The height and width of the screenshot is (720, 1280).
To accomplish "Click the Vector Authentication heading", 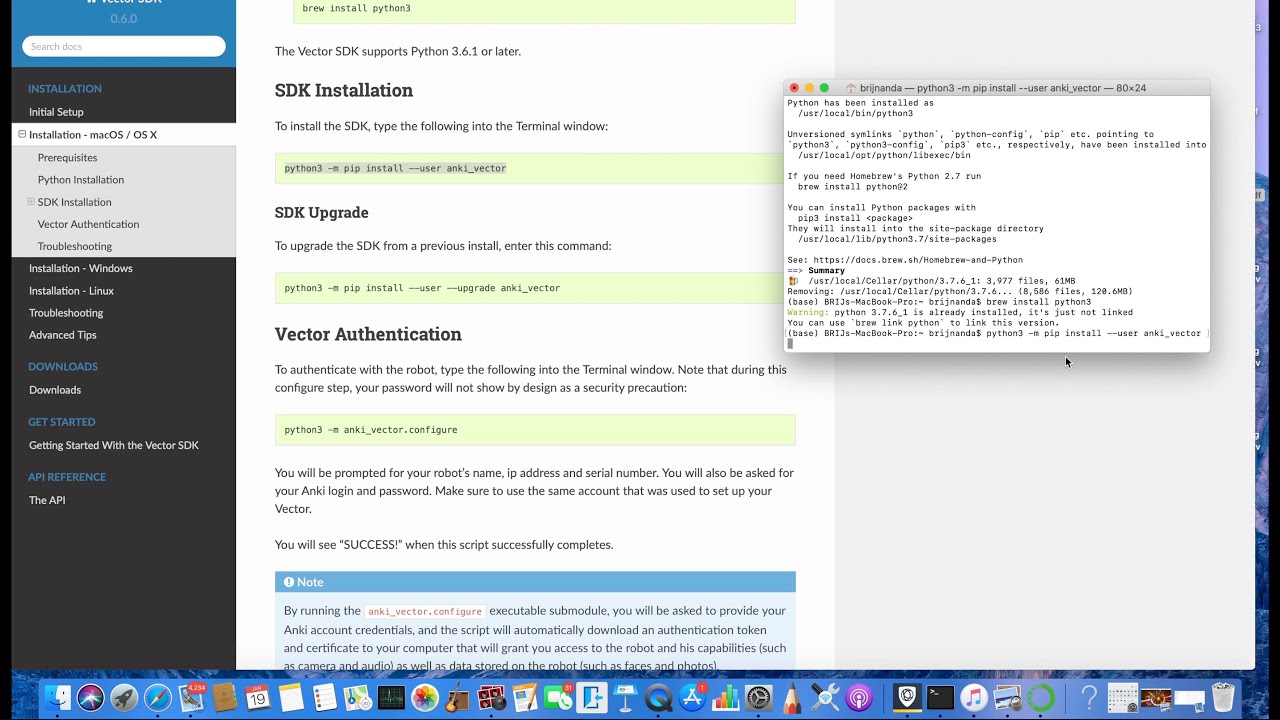I will point(368,334).
